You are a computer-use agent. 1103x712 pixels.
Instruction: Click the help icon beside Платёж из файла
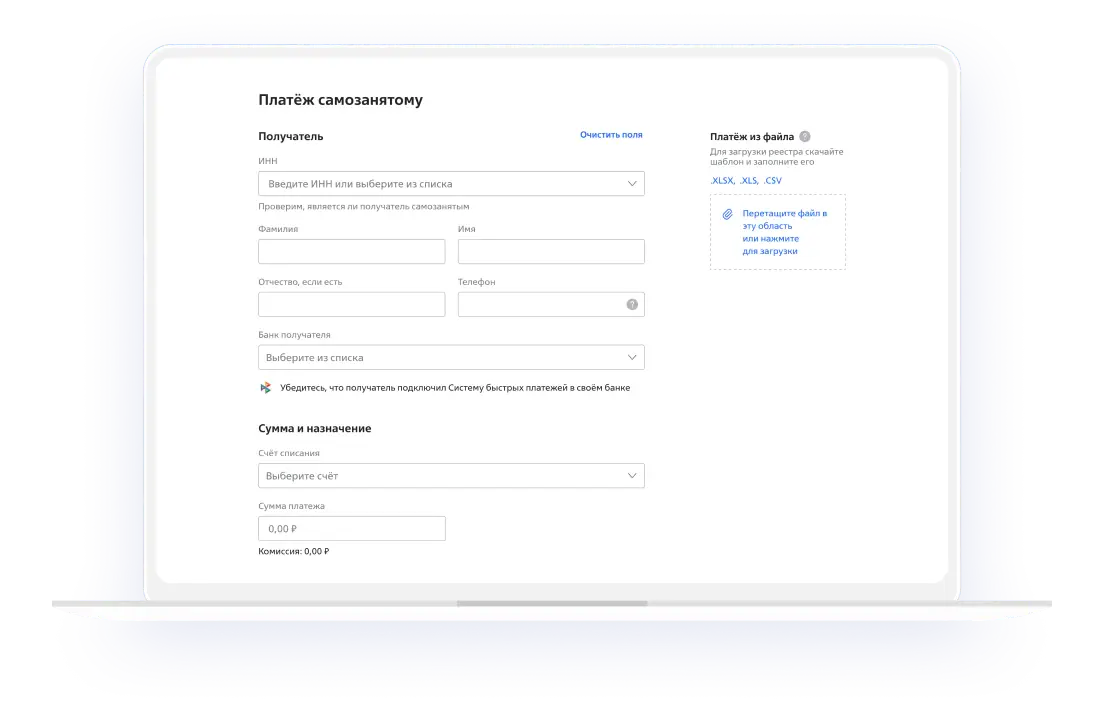[x=805, y=137]
